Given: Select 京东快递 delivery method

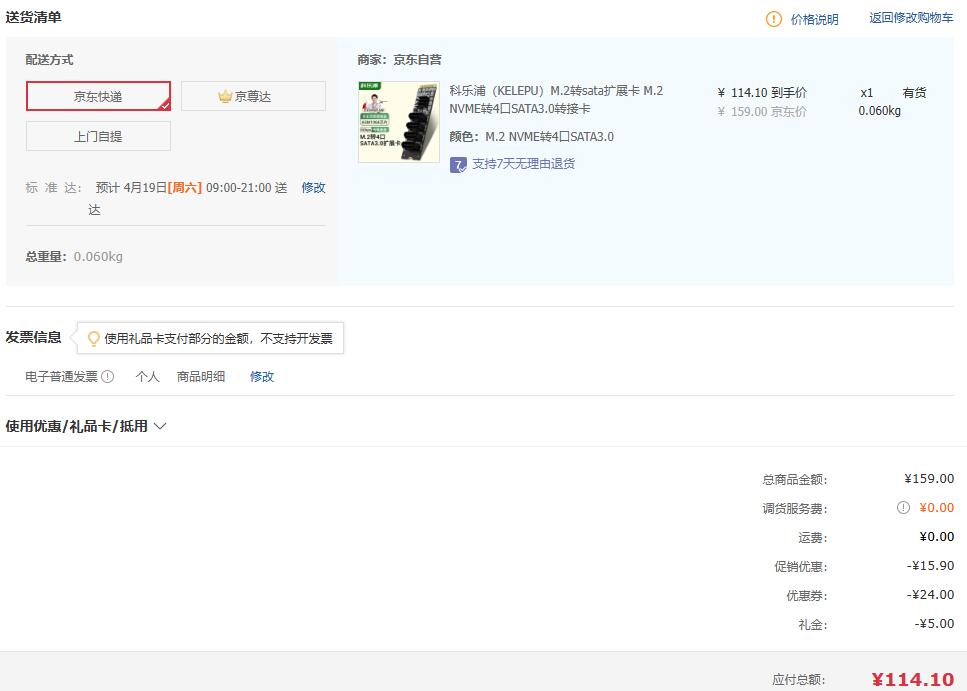Looking at the screenshot, I should (98, 96).
